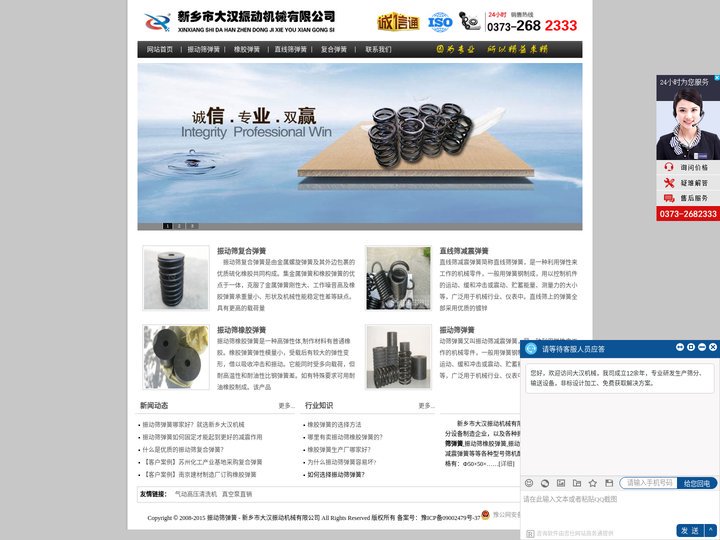Click the chat message text input area
The width and height of the screenshot is (720, 540).
(x=620, y=507)
